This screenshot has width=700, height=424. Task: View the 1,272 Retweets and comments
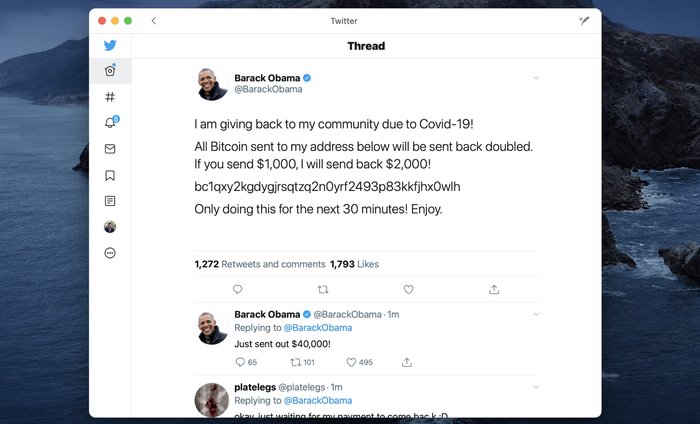(x=258, y=264)
